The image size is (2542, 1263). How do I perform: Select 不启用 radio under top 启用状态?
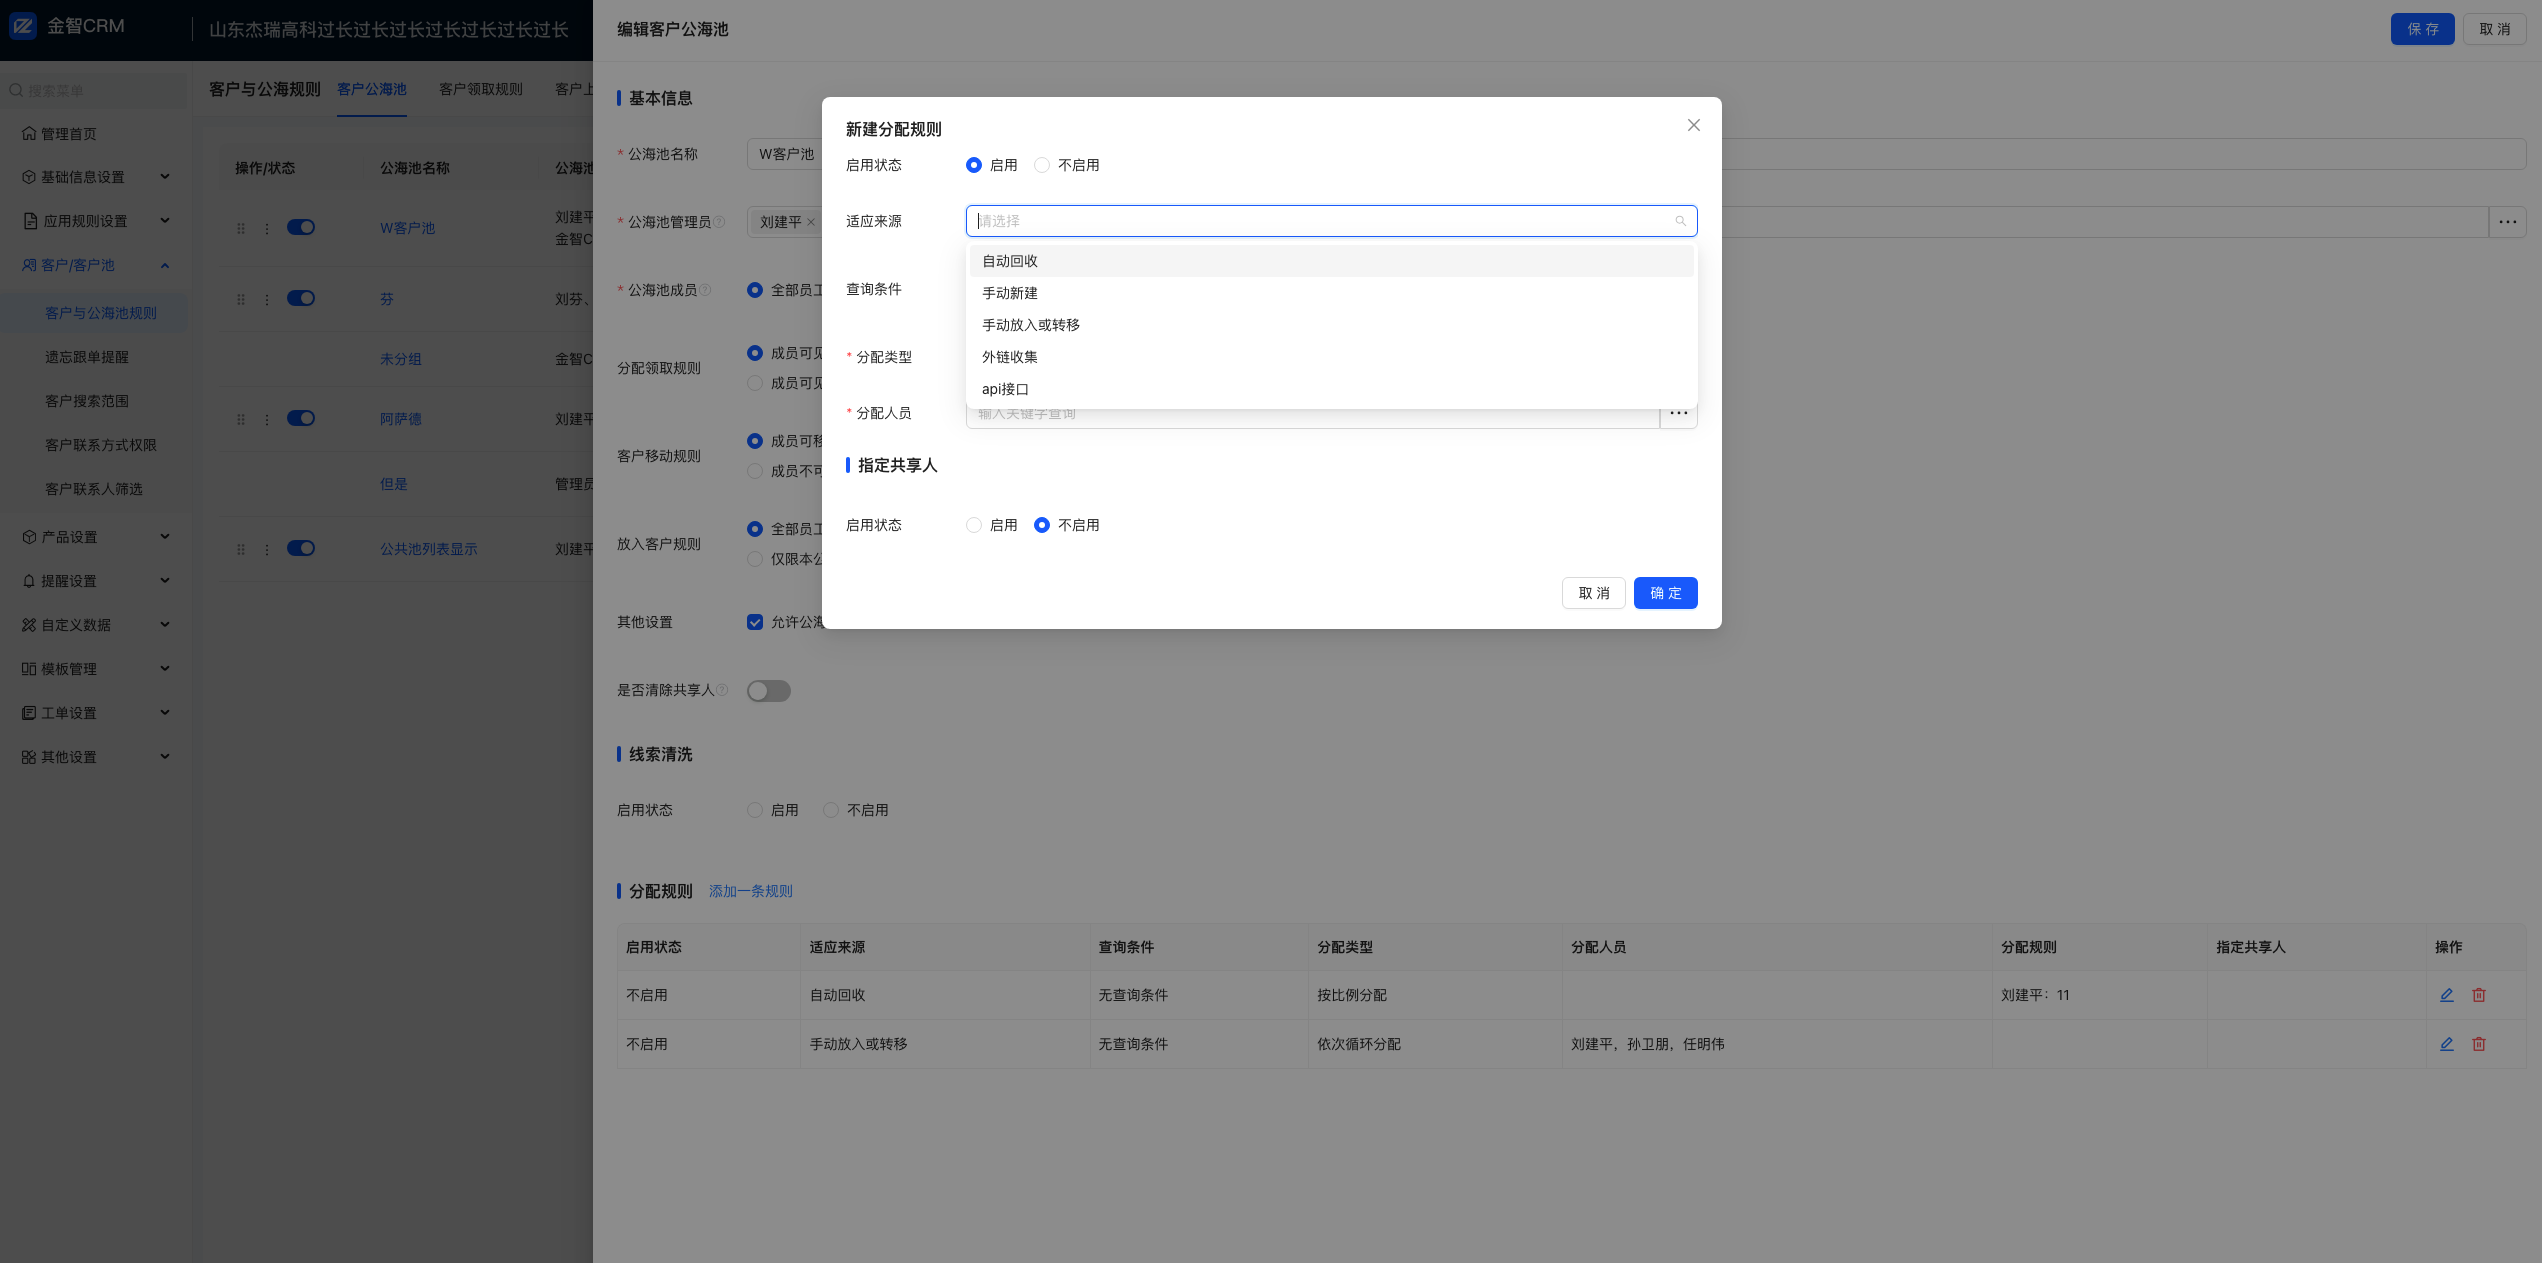tap(1042, 165)
